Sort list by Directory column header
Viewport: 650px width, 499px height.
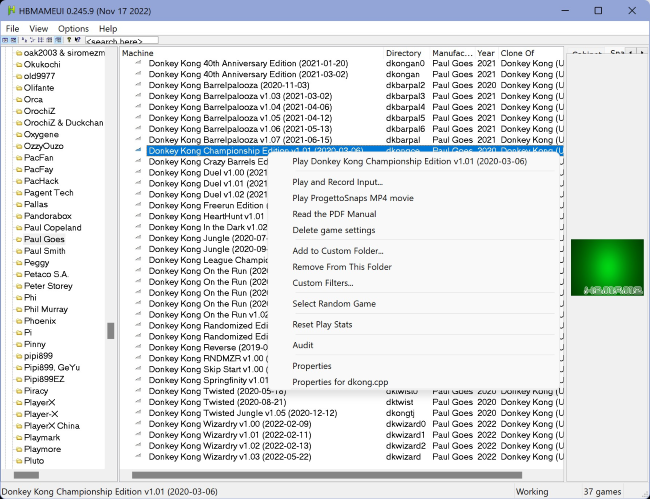click(x=404, y=53)
